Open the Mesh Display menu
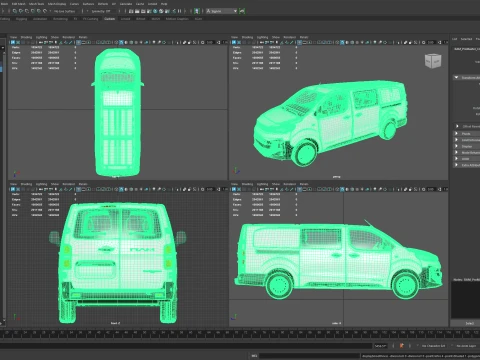 pyautogui.click(x=57, y=4)
